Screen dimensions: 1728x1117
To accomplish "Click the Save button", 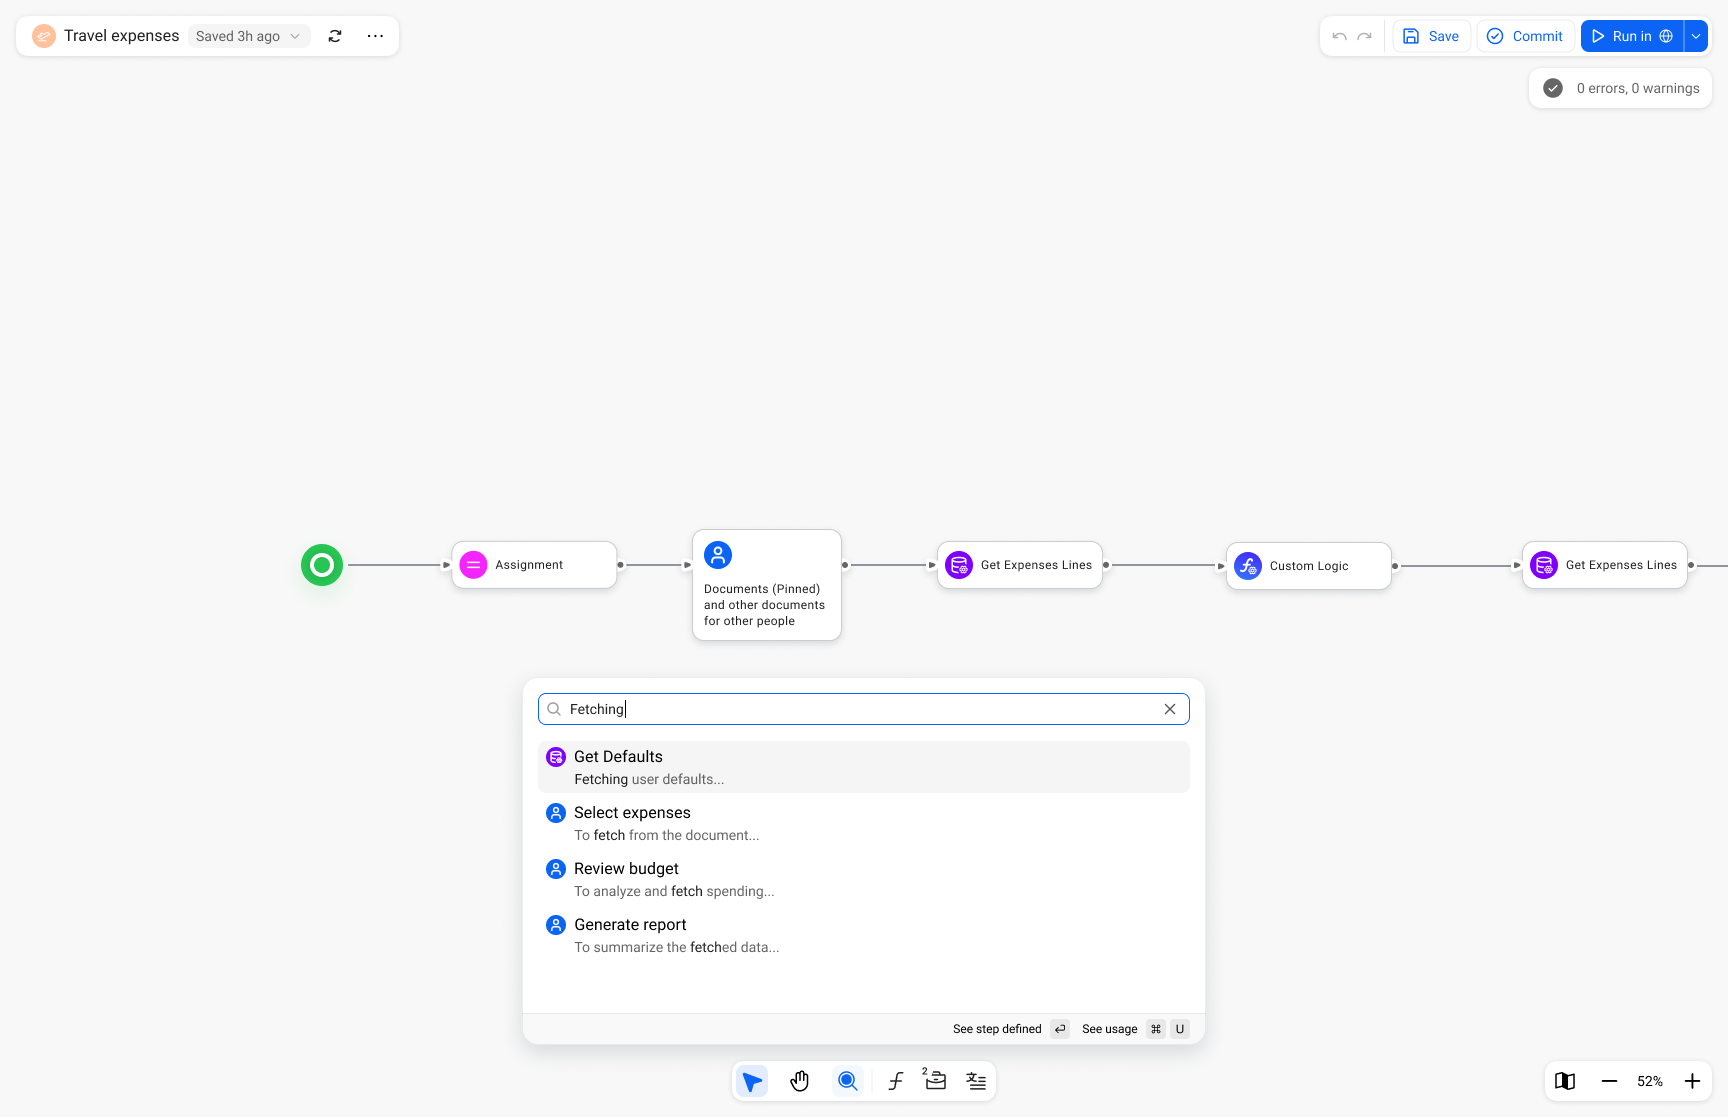I will 1431,35.
